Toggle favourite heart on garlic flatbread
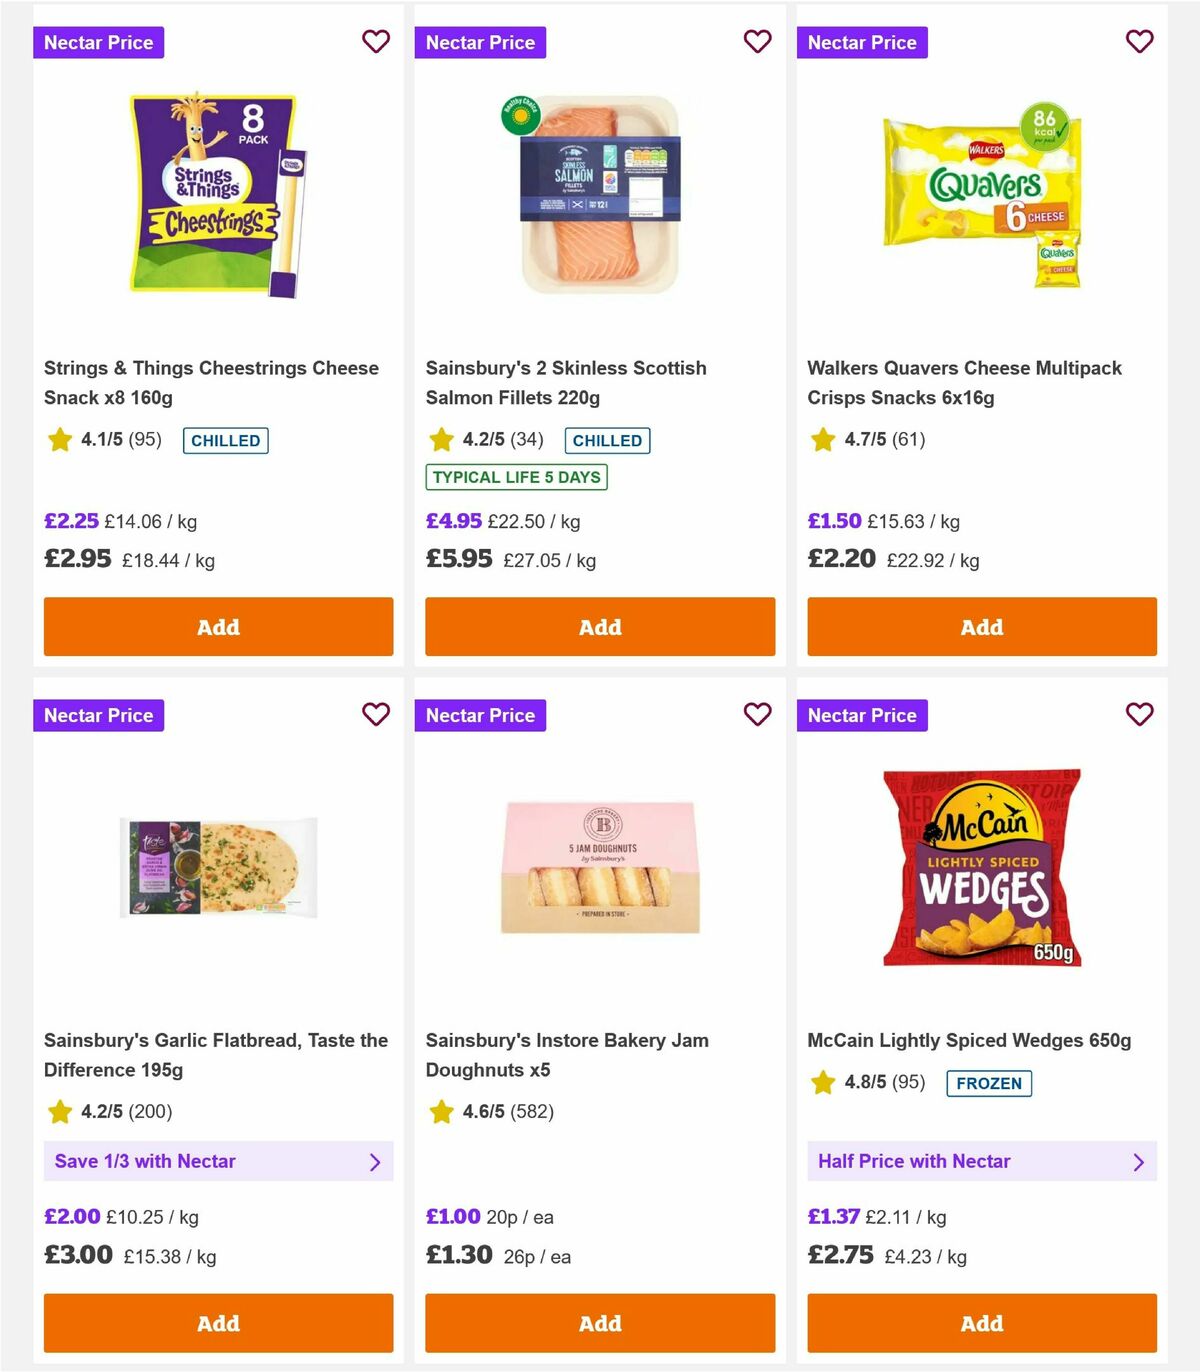Viewport: 1200px width, 1372px height. [376, 715]
